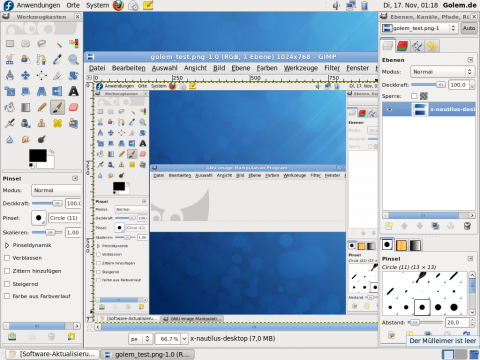Launch Firefox from the top panel
The width and height of the screenshot is (480, 360).
click(x=118, y=5)
